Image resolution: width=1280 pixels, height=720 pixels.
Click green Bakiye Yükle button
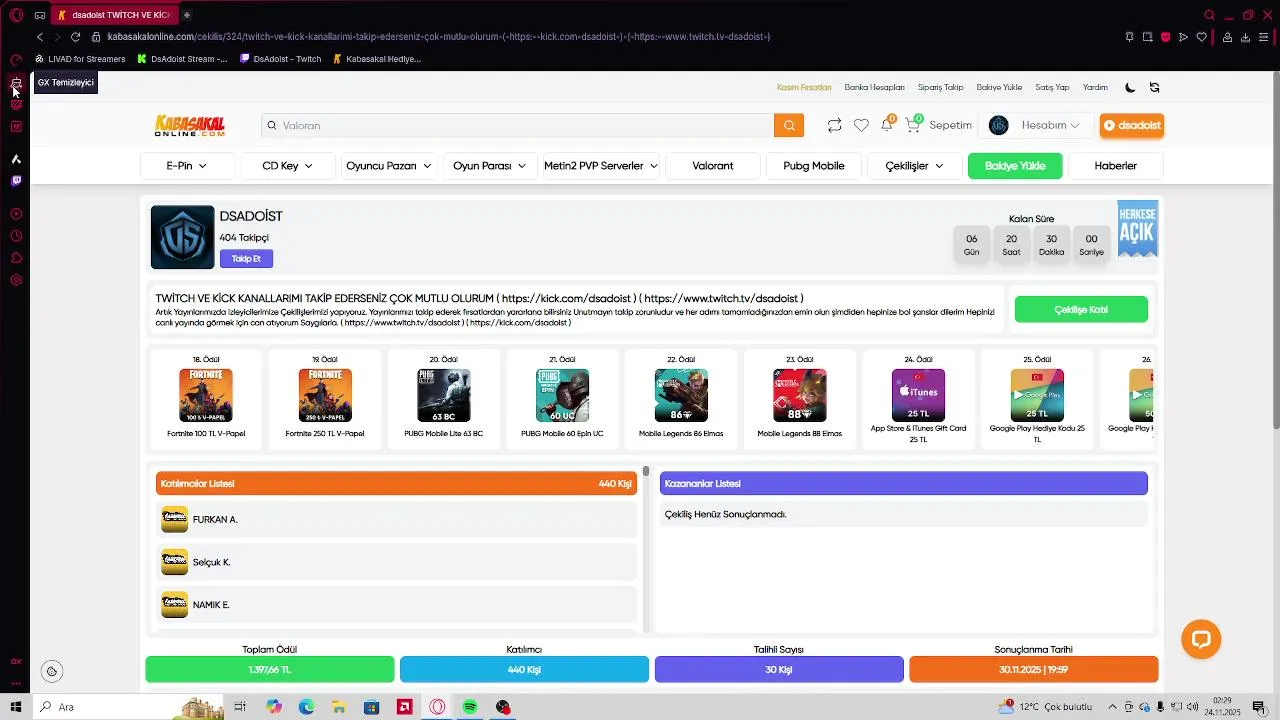(x=1015, y=166)
